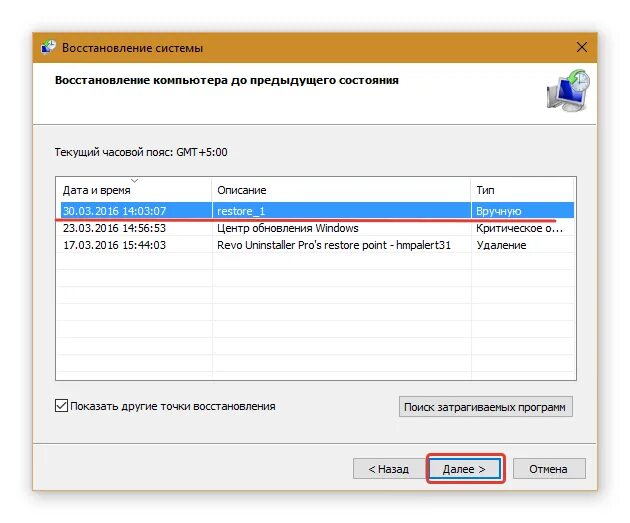Screen dimensions: 630x523
Task: Click the 'Критическое о…' type cell
Action: tap(520, 228)
